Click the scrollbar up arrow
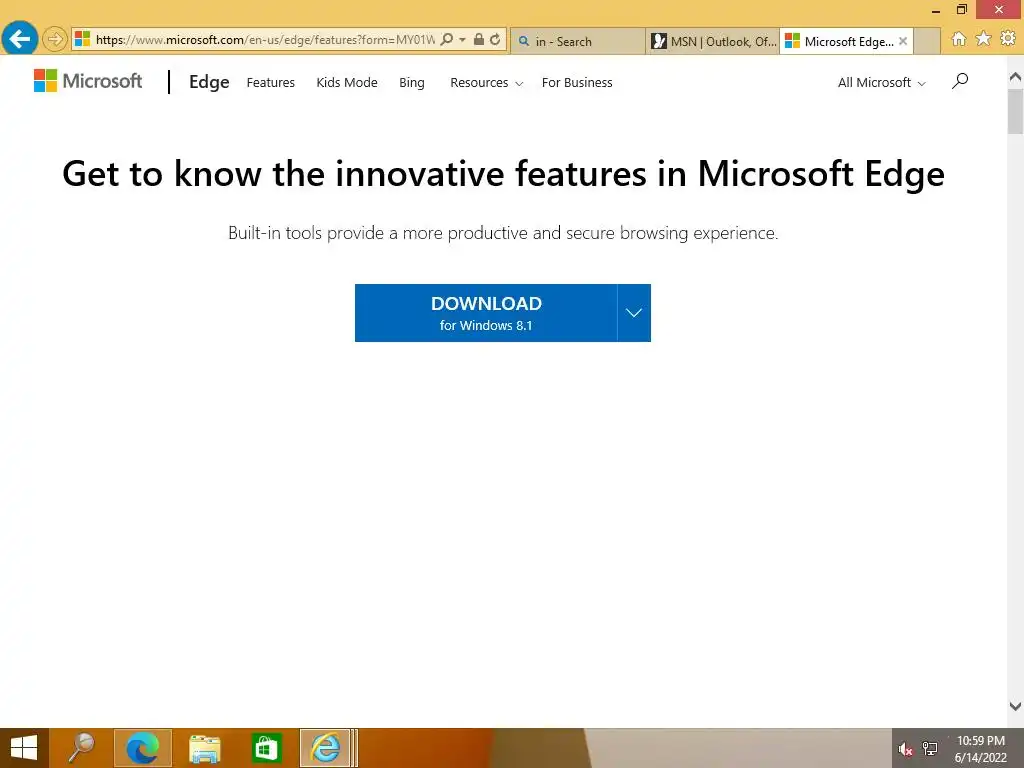The image size is (1024, 768). (x=1015, y=77)
